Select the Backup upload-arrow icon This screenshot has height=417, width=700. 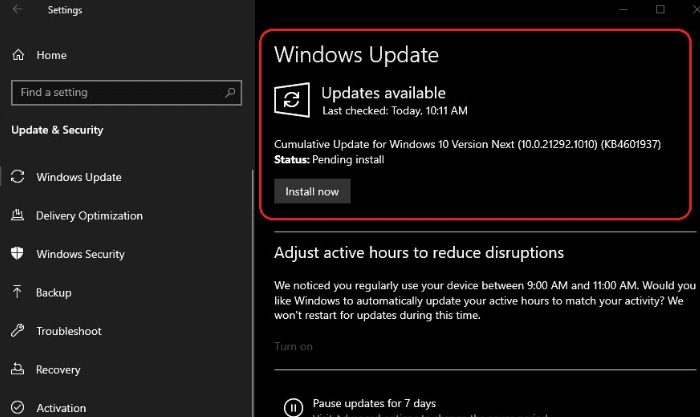[x=17, y=292]
